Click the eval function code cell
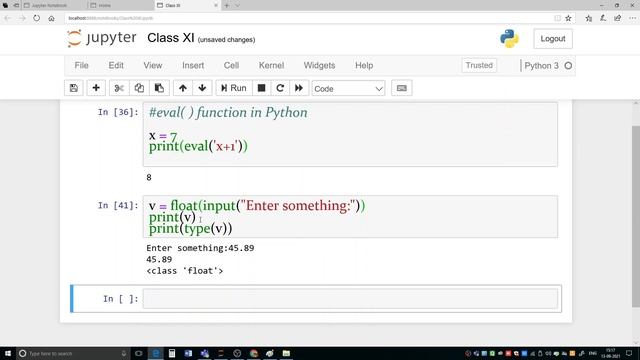 (x=350, y=134)
